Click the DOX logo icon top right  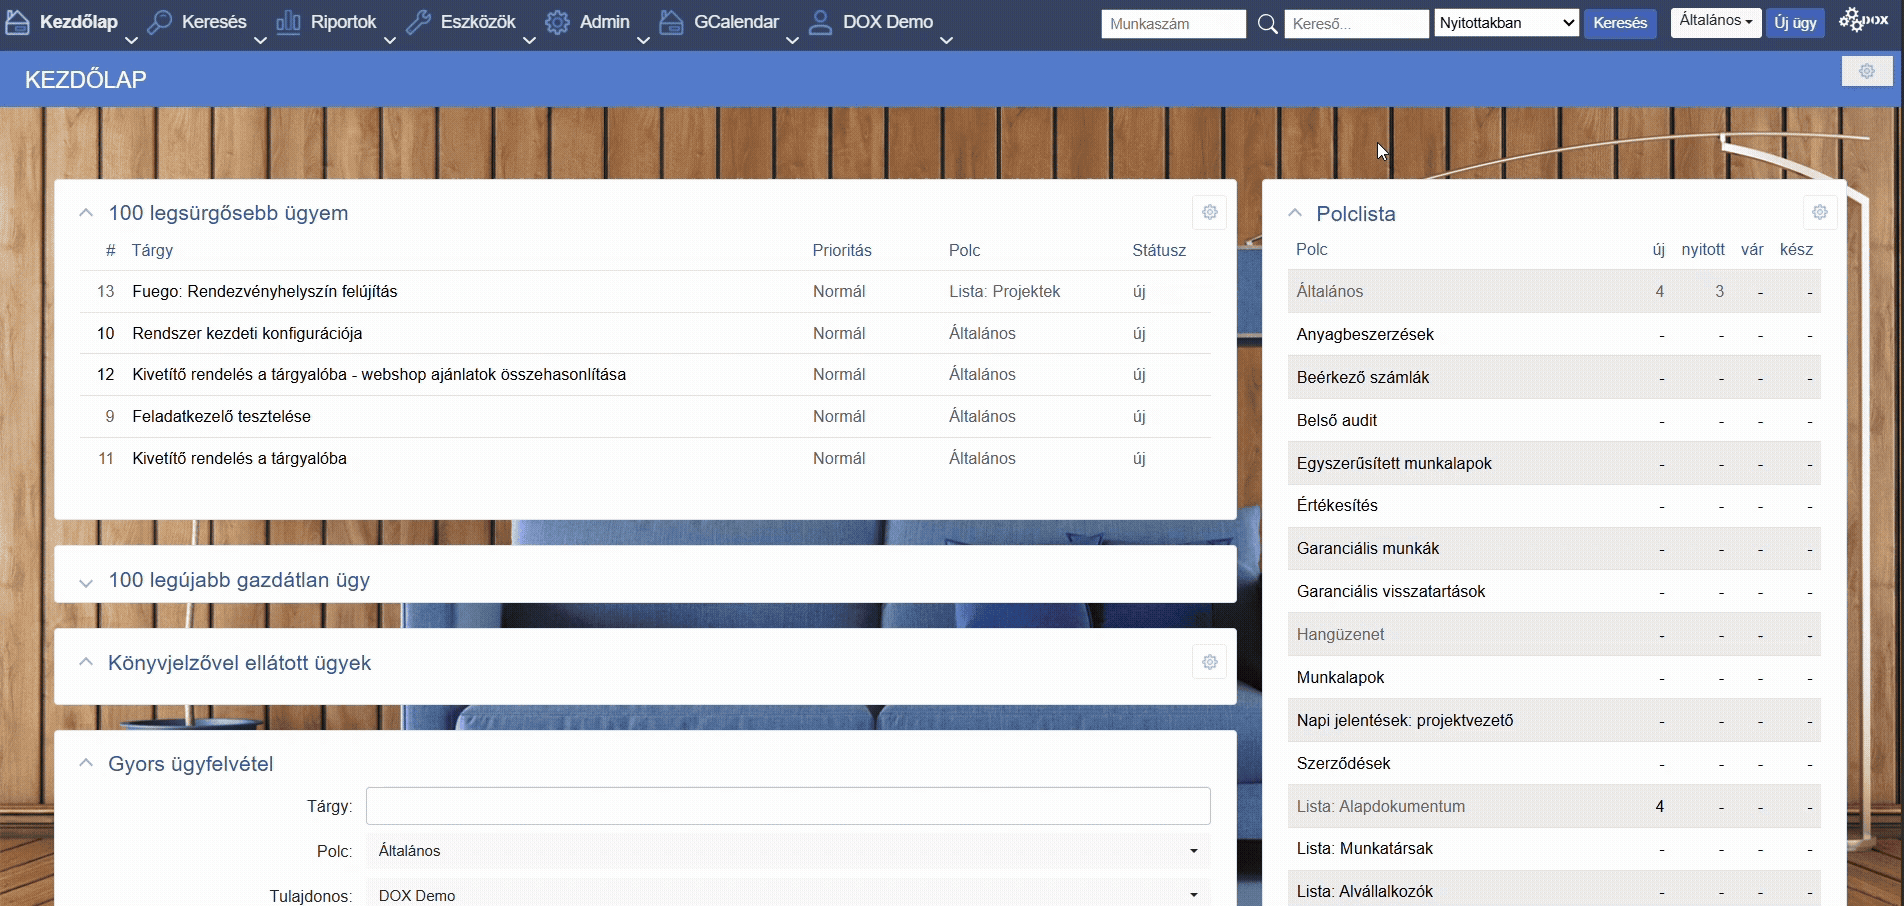click(x=1863, y=20)
